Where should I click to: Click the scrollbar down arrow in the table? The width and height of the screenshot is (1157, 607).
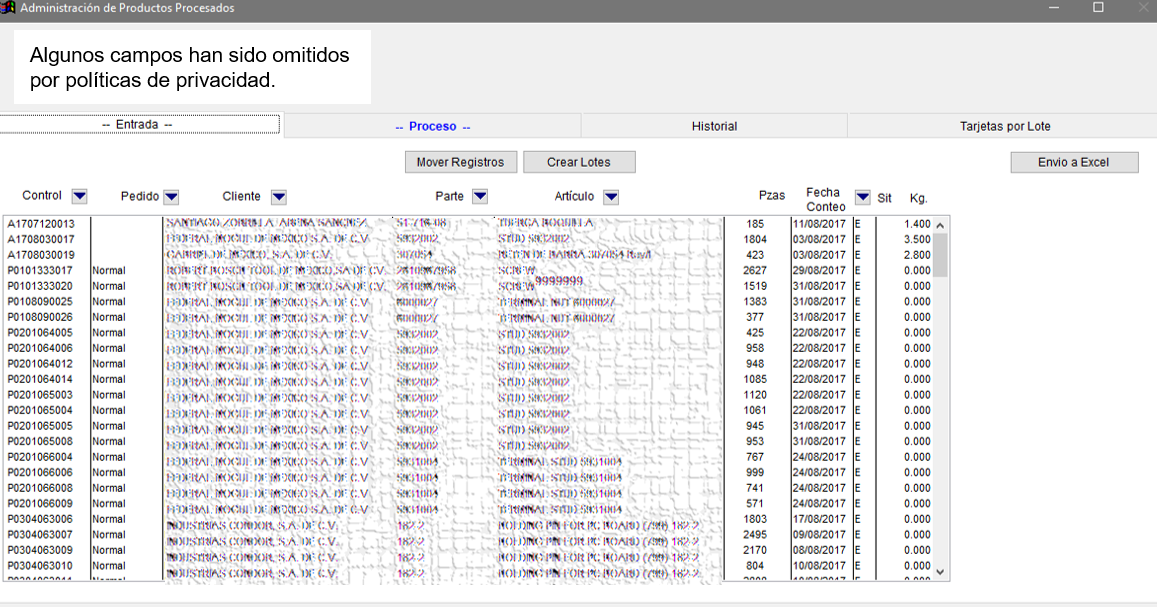pos(939,571)
